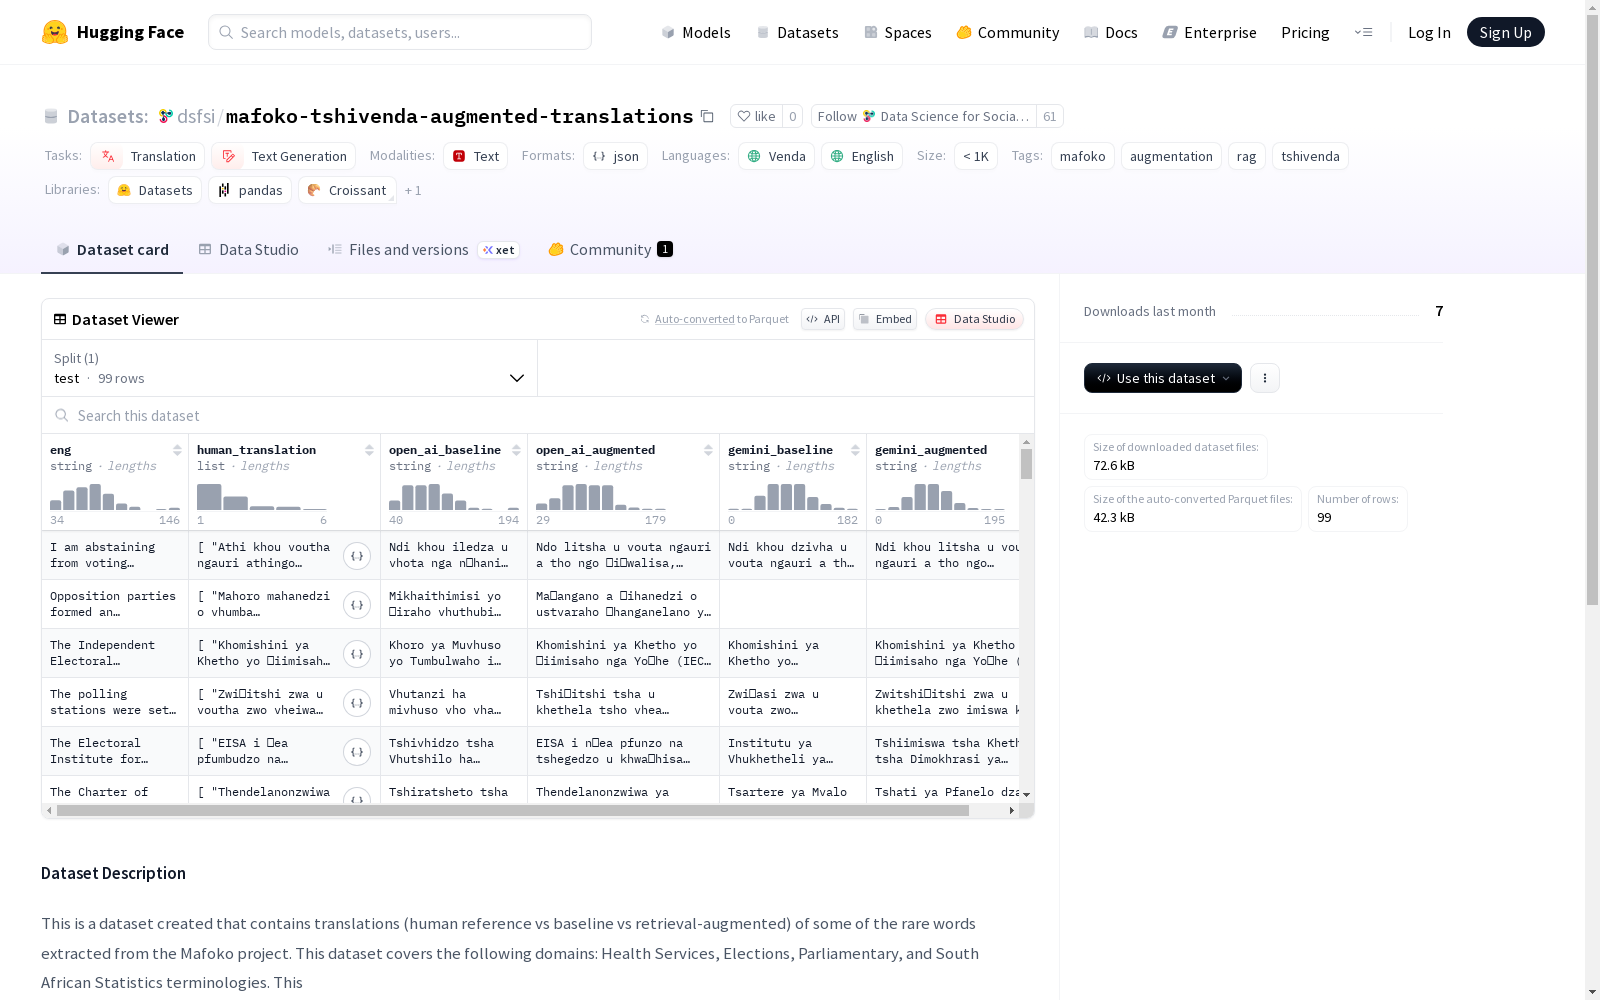The image size is (1600, 1000).
Task: Click the eng column length histogram
Action: 115,497
